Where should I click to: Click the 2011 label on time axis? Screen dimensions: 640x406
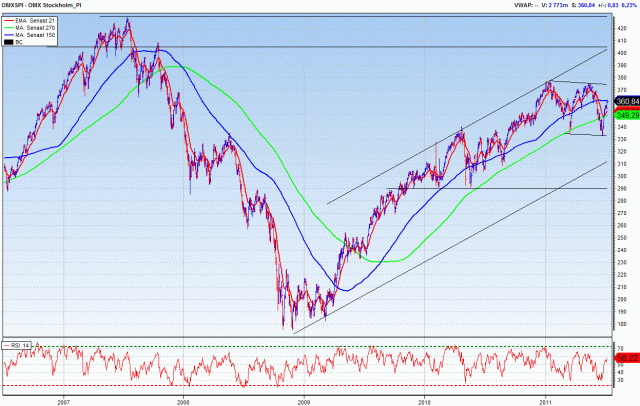[x=545, y=401]
